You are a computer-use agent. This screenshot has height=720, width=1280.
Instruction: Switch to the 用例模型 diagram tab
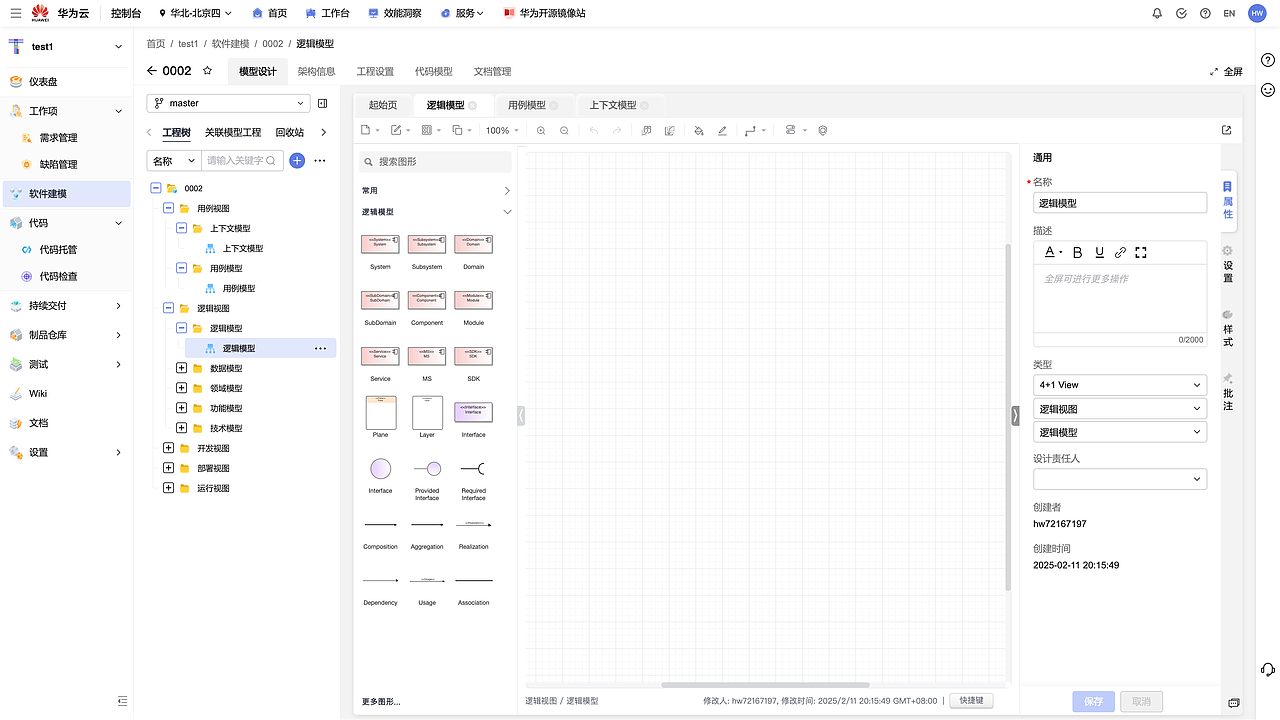pyautogui.click(x=526, y=105)
